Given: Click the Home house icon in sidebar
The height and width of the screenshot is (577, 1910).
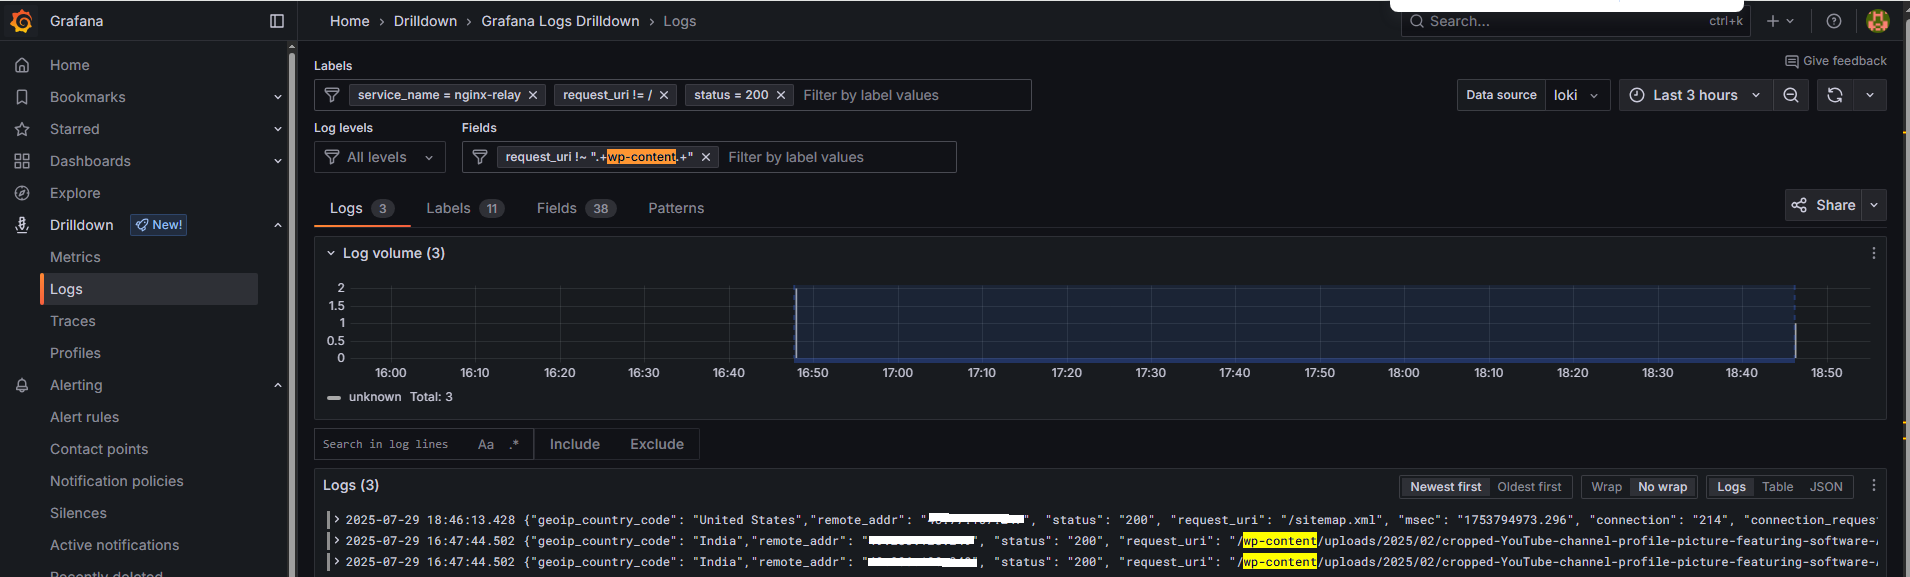Looking at the screenshot, I should 22,65.
